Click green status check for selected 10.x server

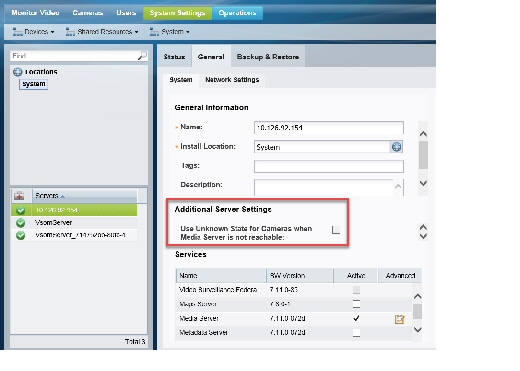(x=21, y=210)
